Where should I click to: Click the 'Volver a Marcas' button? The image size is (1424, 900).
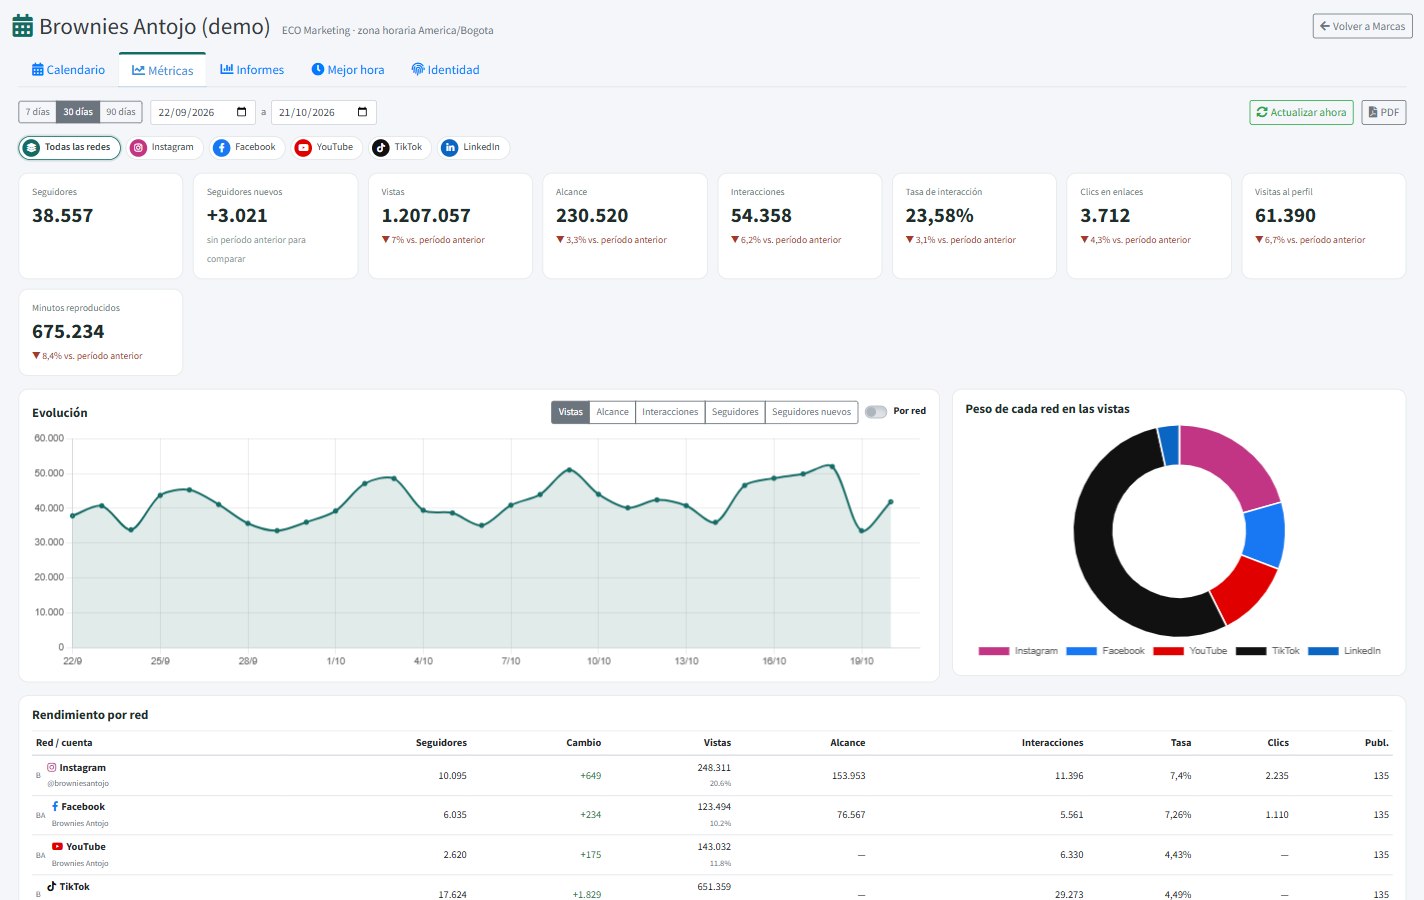[1362, 26]
